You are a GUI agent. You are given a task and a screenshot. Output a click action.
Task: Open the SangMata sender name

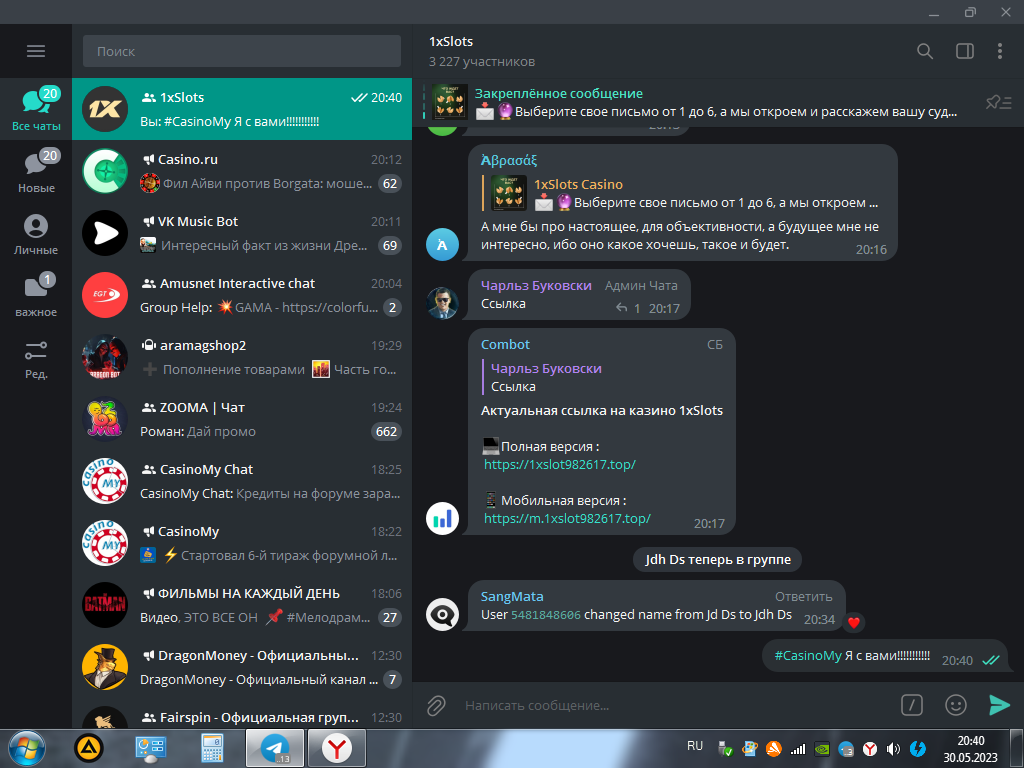[x=512, y=597]
